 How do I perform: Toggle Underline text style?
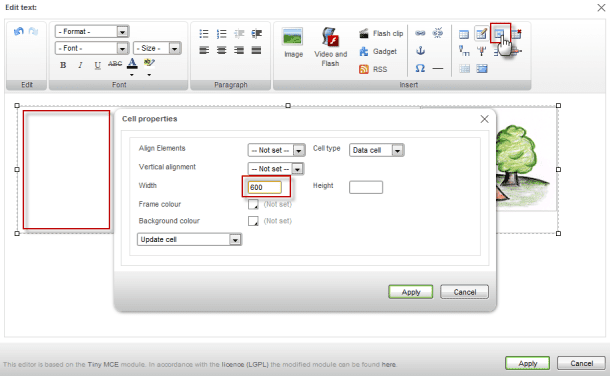[97, 65]
